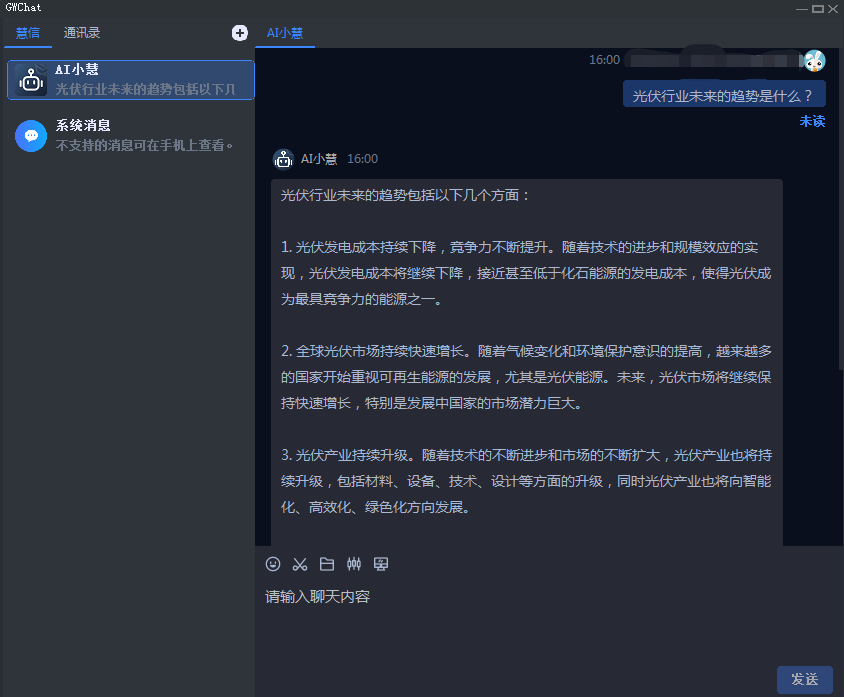Click the reply paragraph starting 1. 光伏发电成本持续下降
The width and height of the screenshot is (844, 697).
526,273
